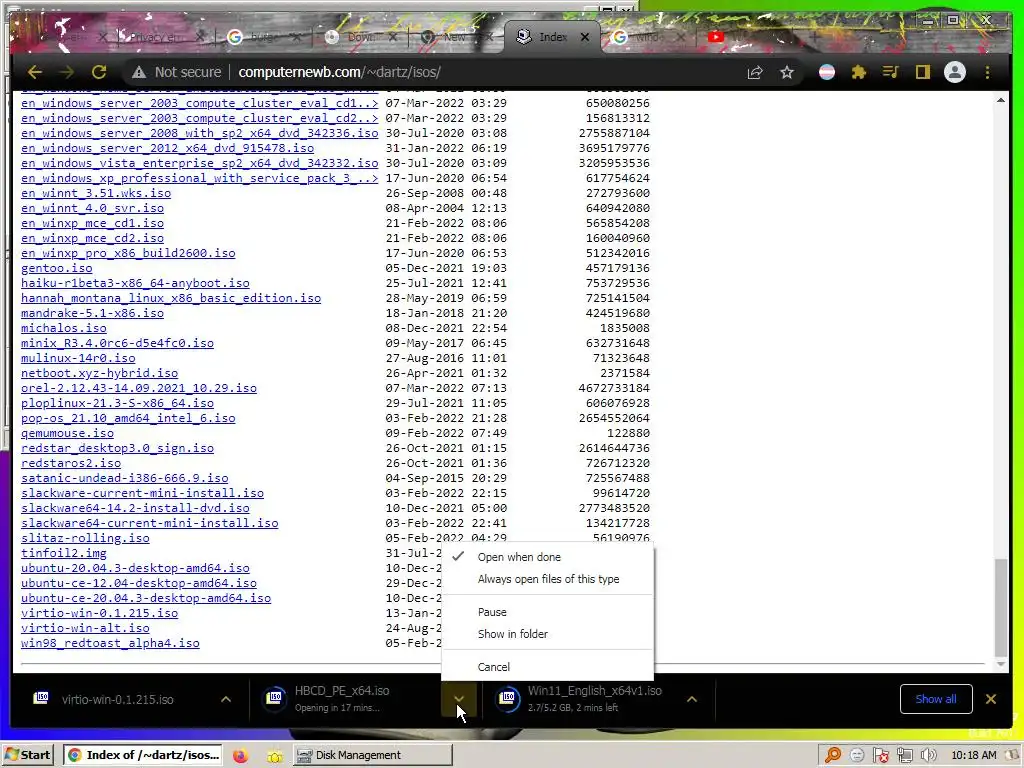Click the pop-os_21.10_amd64_intel_6.iso link
This screenshot has width=1024, height=768.
pyautogui.click(x=128, y=418)
